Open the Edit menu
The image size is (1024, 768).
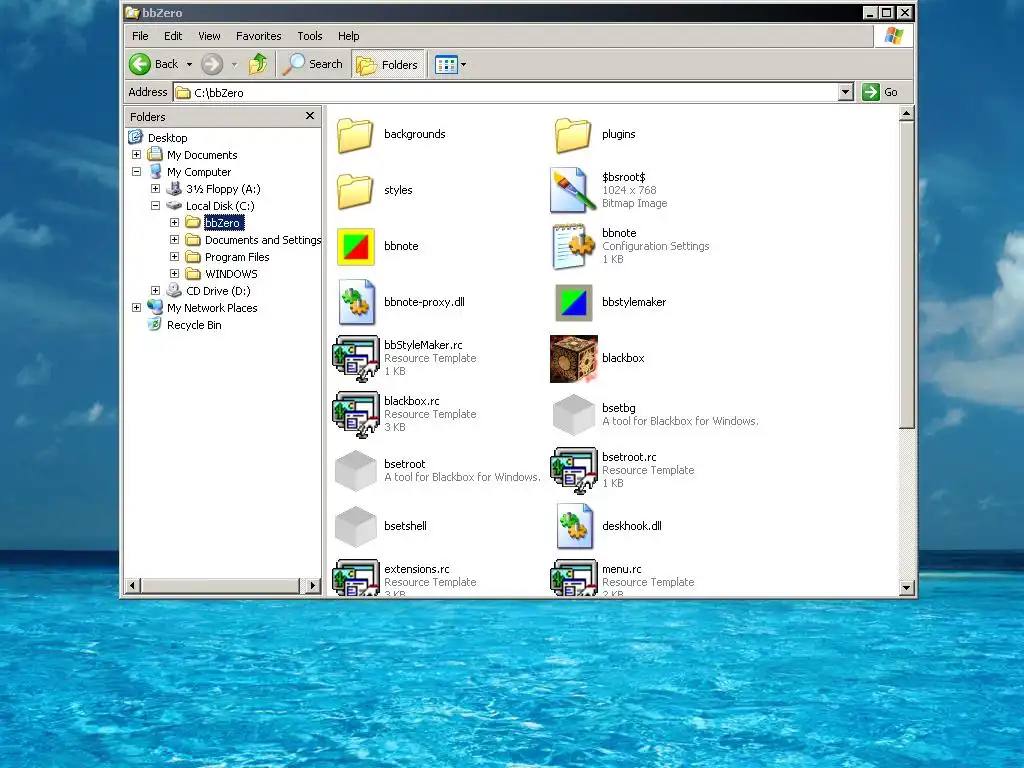[173, 36]
